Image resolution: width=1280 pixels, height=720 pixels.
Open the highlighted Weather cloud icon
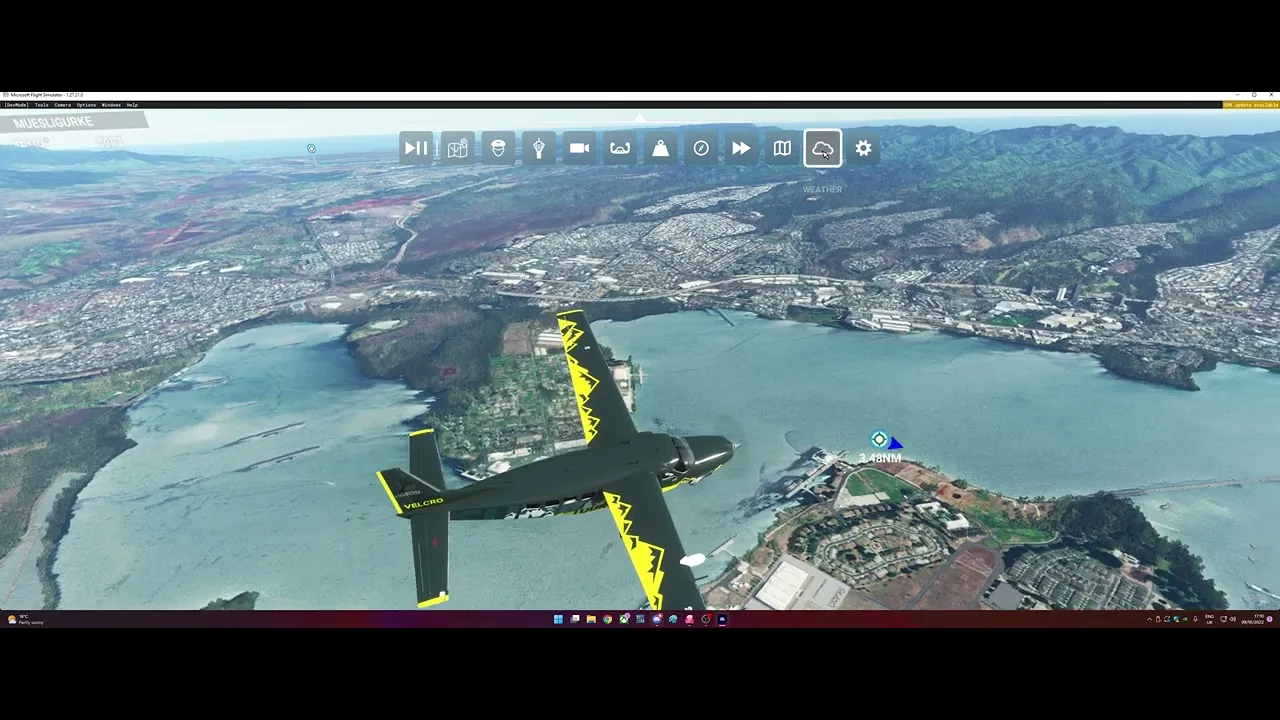[x=823, y=149]
